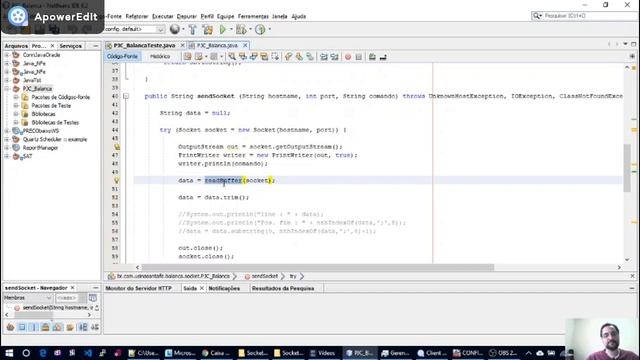Screen dimensions: 640x360
Task: Switch to Monitor do Servidor HTTP tab
Action: 139,288
